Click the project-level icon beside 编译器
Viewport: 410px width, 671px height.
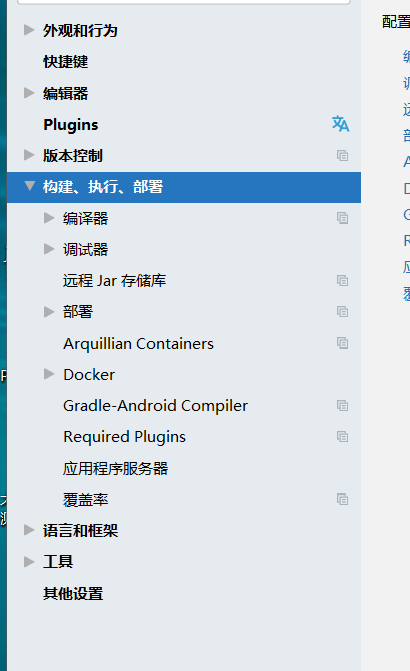point(342,218)
